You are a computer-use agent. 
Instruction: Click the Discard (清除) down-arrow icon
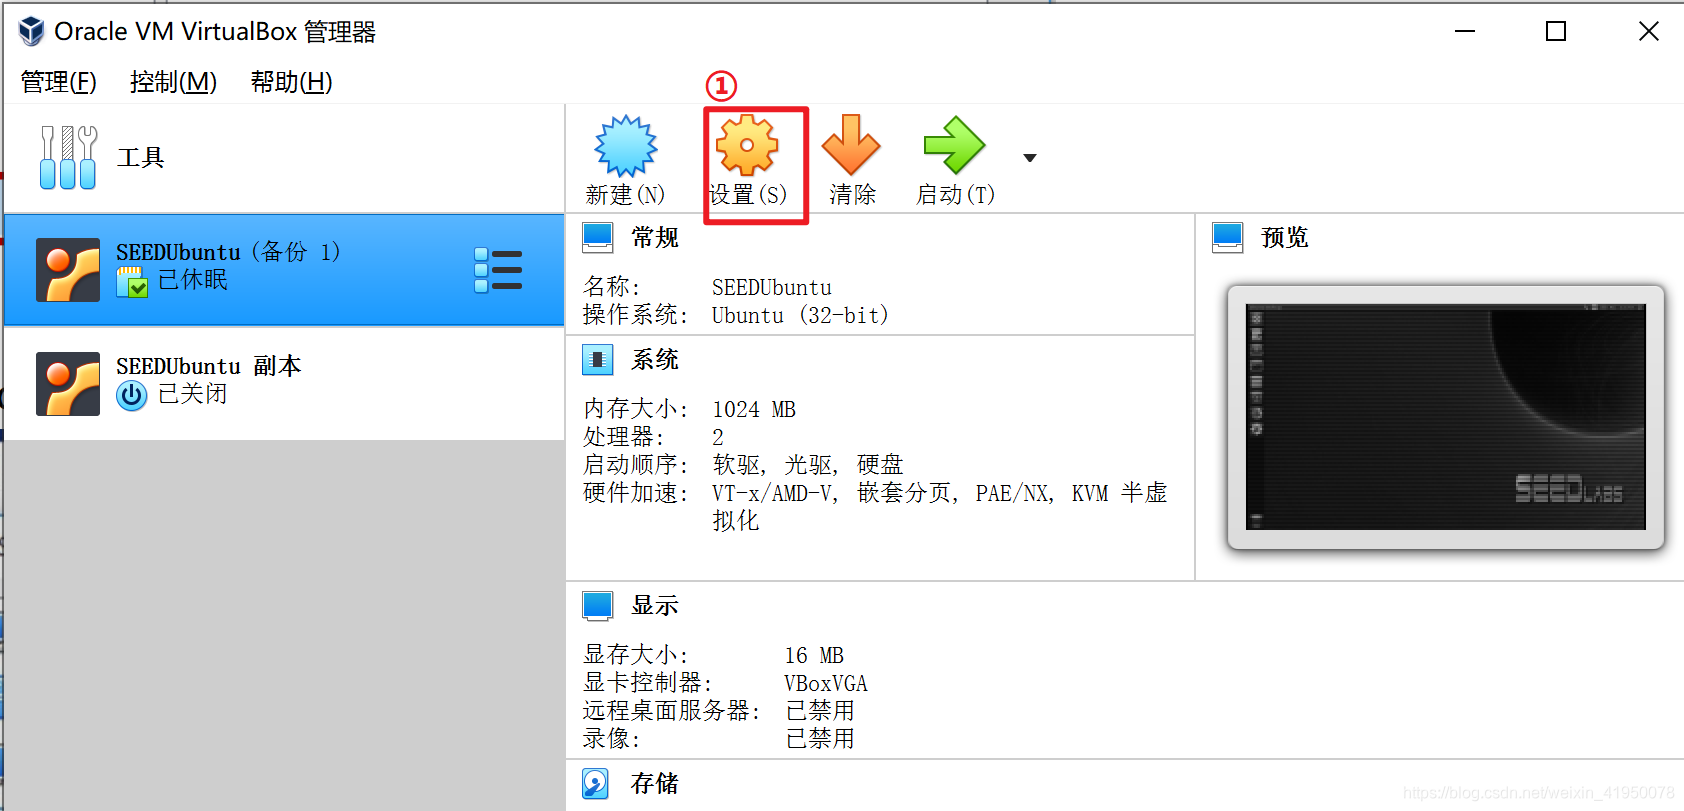click(851, 145)
